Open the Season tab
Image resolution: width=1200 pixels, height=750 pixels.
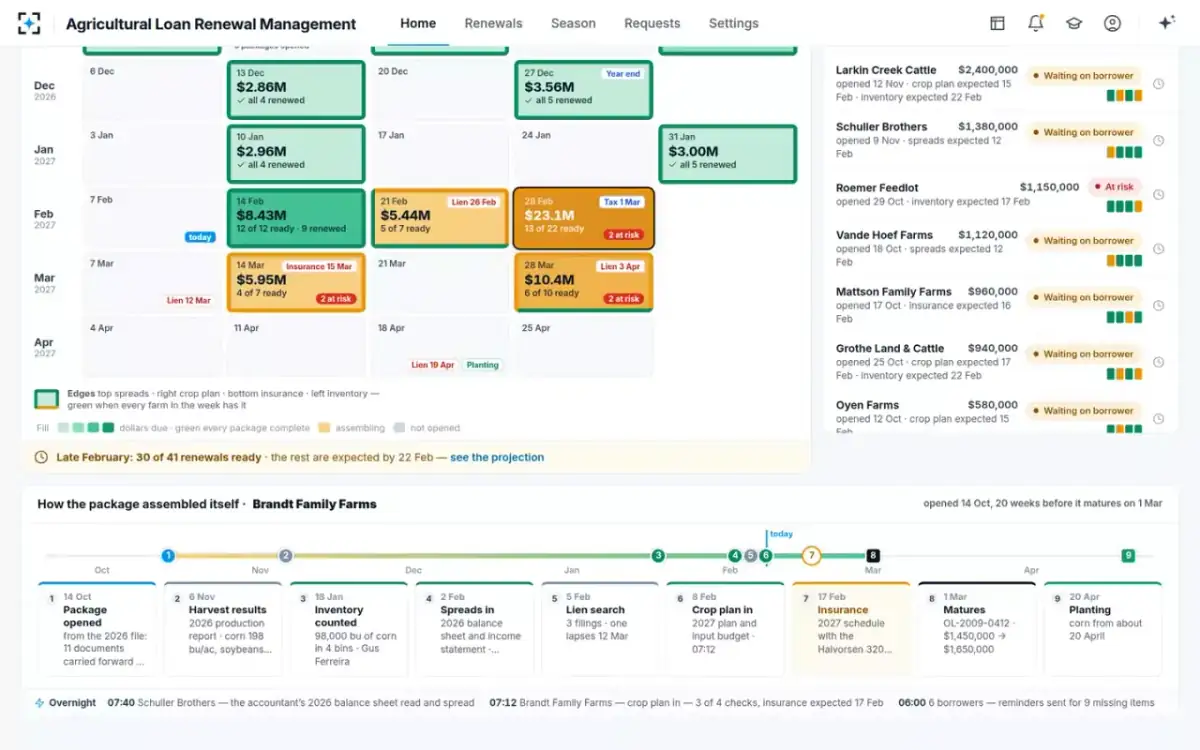pos(573,23)
